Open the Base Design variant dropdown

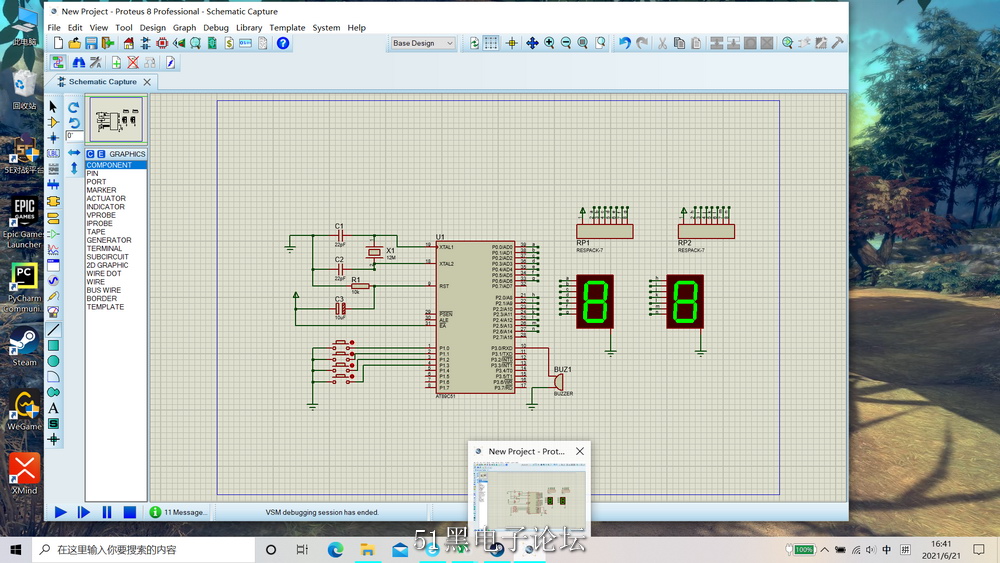click(422, 43)
